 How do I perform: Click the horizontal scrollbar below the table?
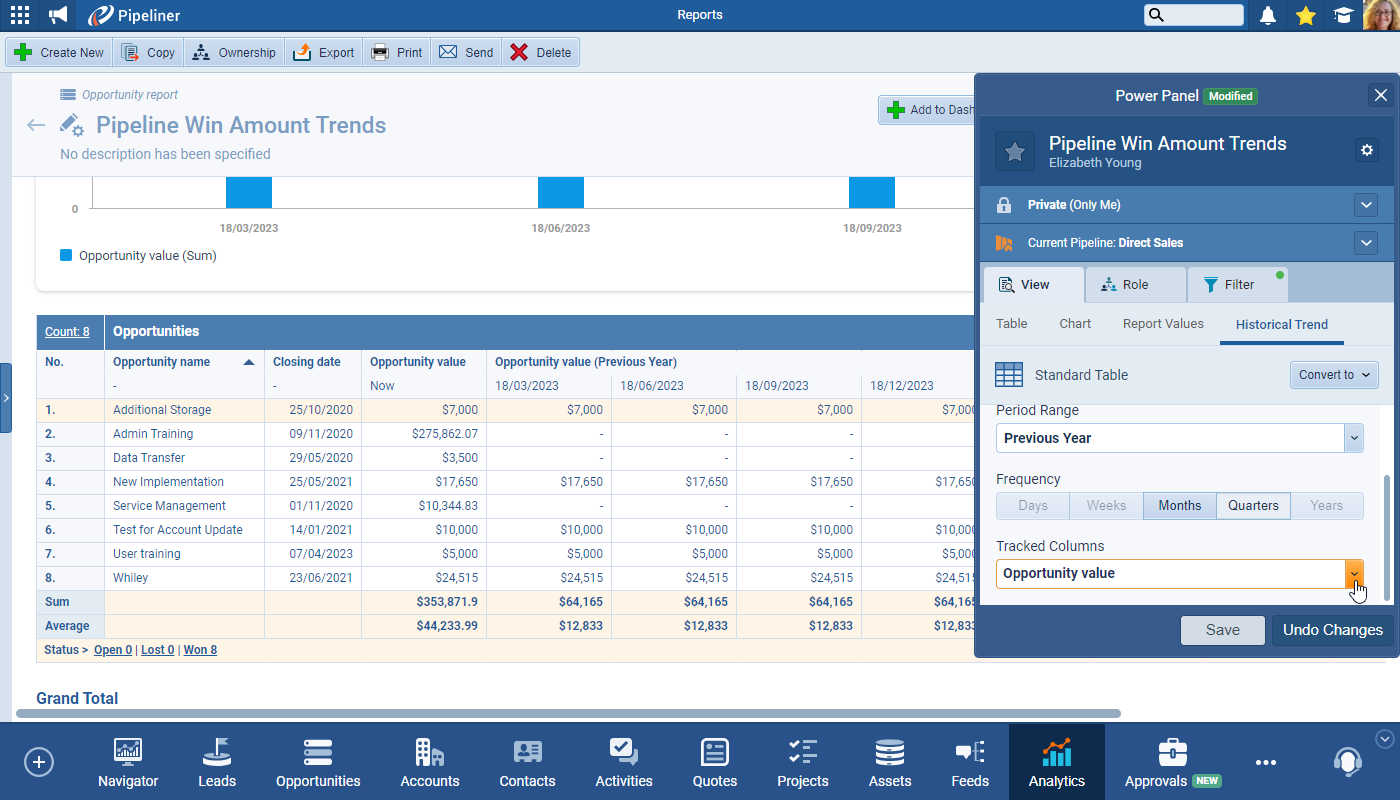point(568,714)
